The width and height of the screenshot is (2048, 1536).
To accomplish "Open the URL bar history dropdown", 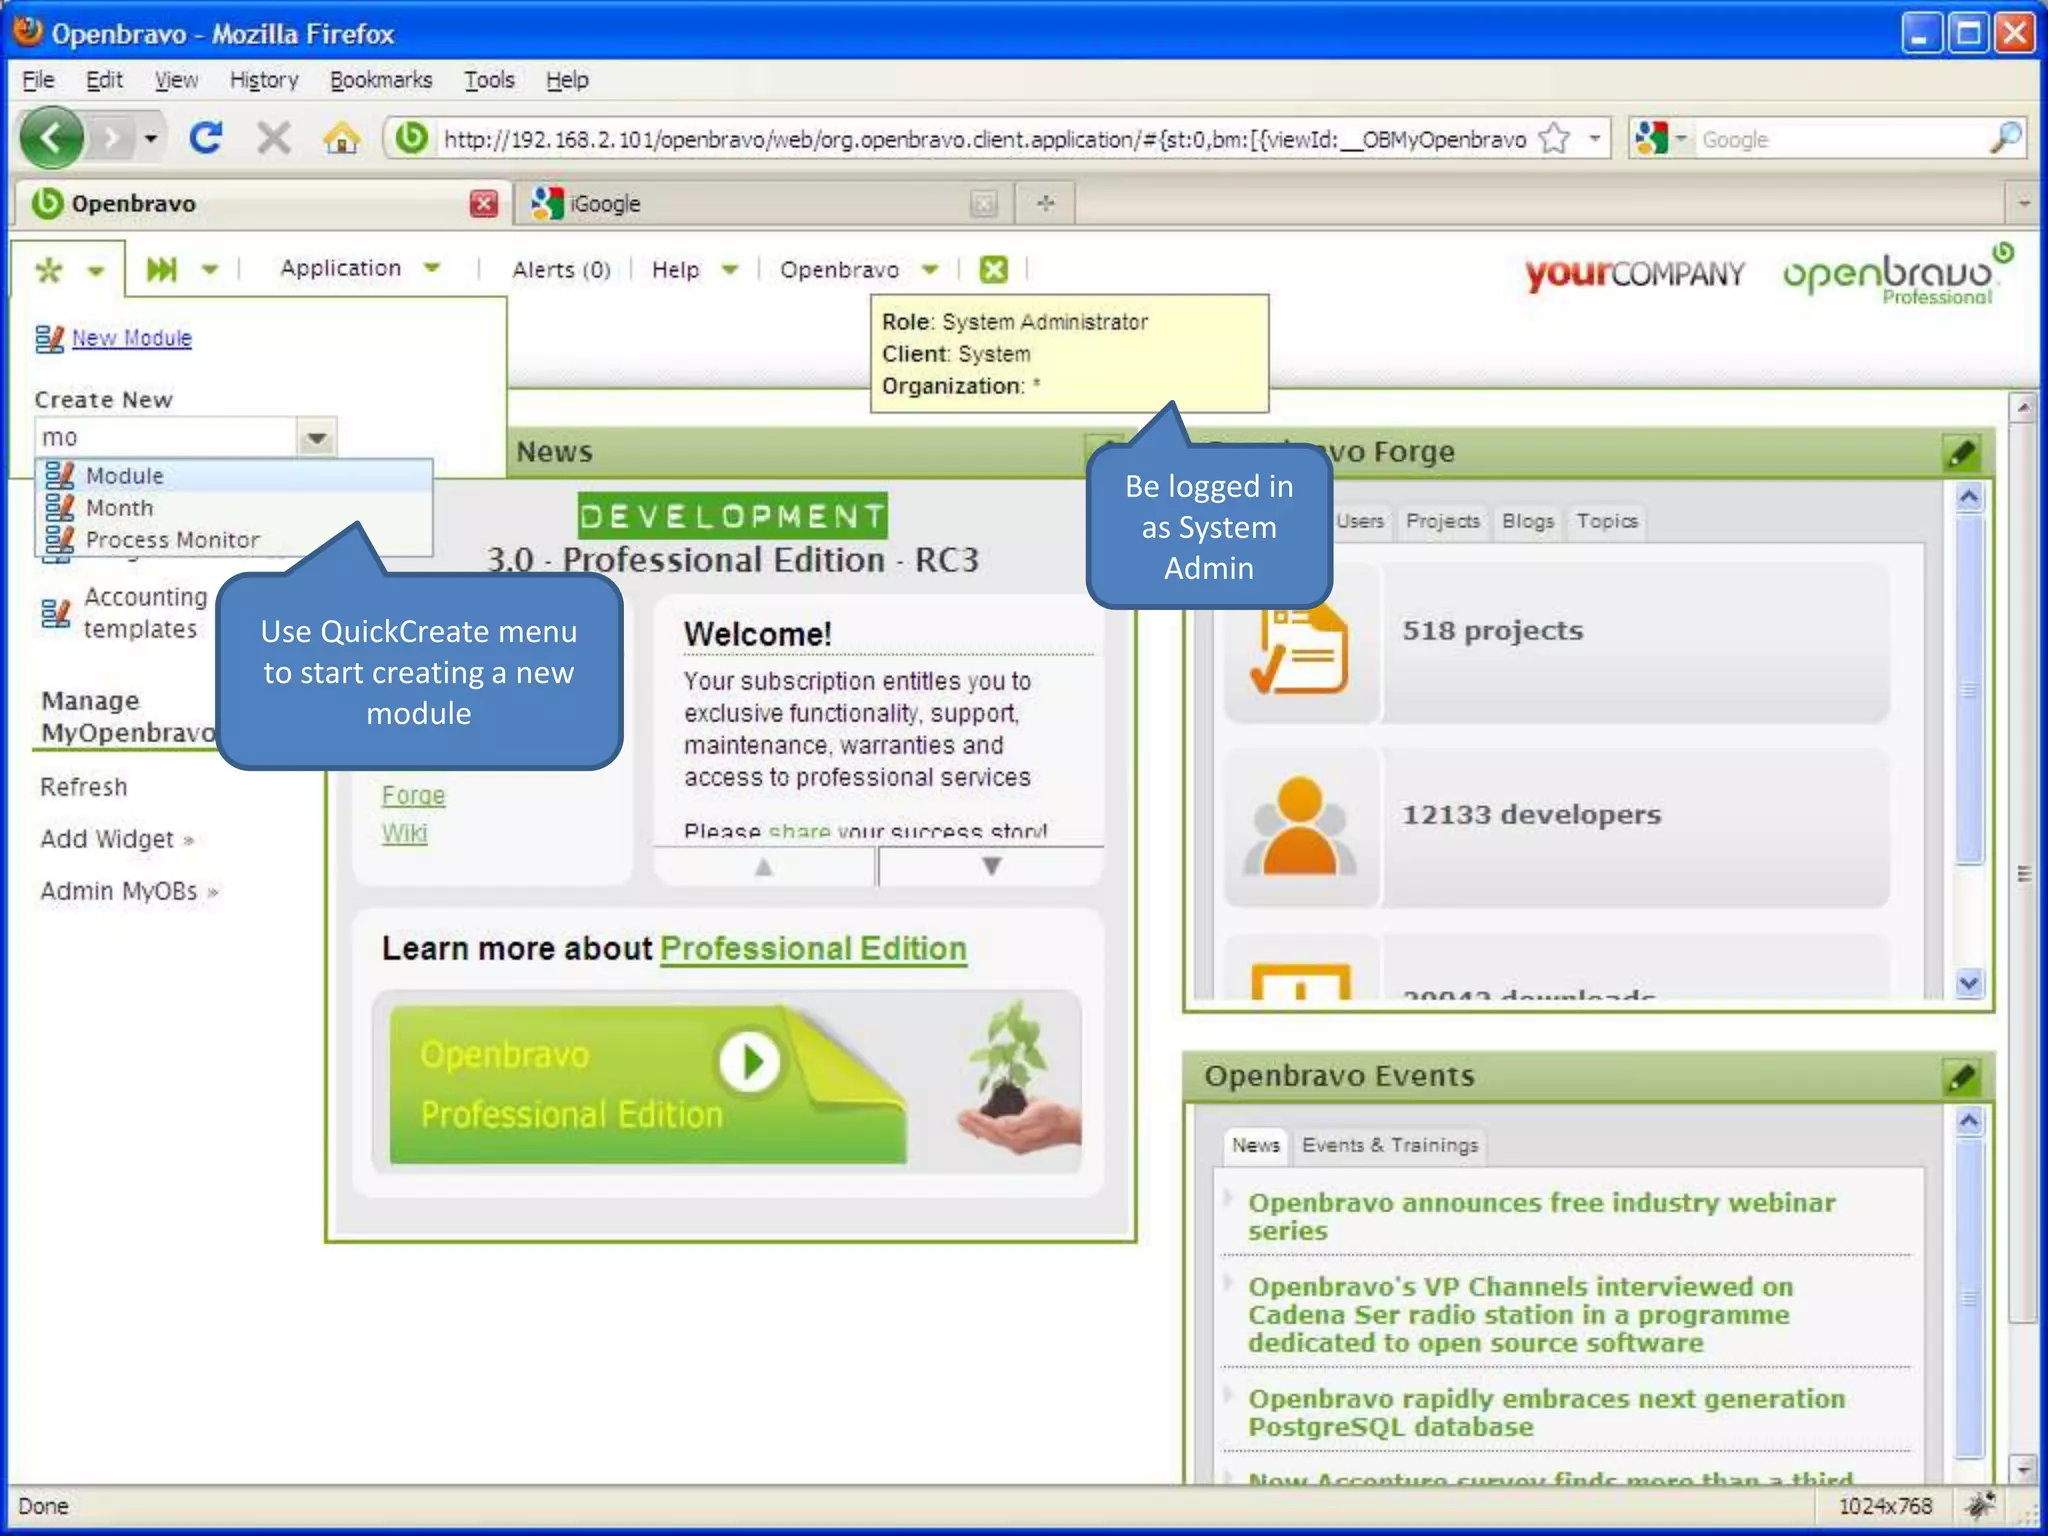I will click(1594, 138).
